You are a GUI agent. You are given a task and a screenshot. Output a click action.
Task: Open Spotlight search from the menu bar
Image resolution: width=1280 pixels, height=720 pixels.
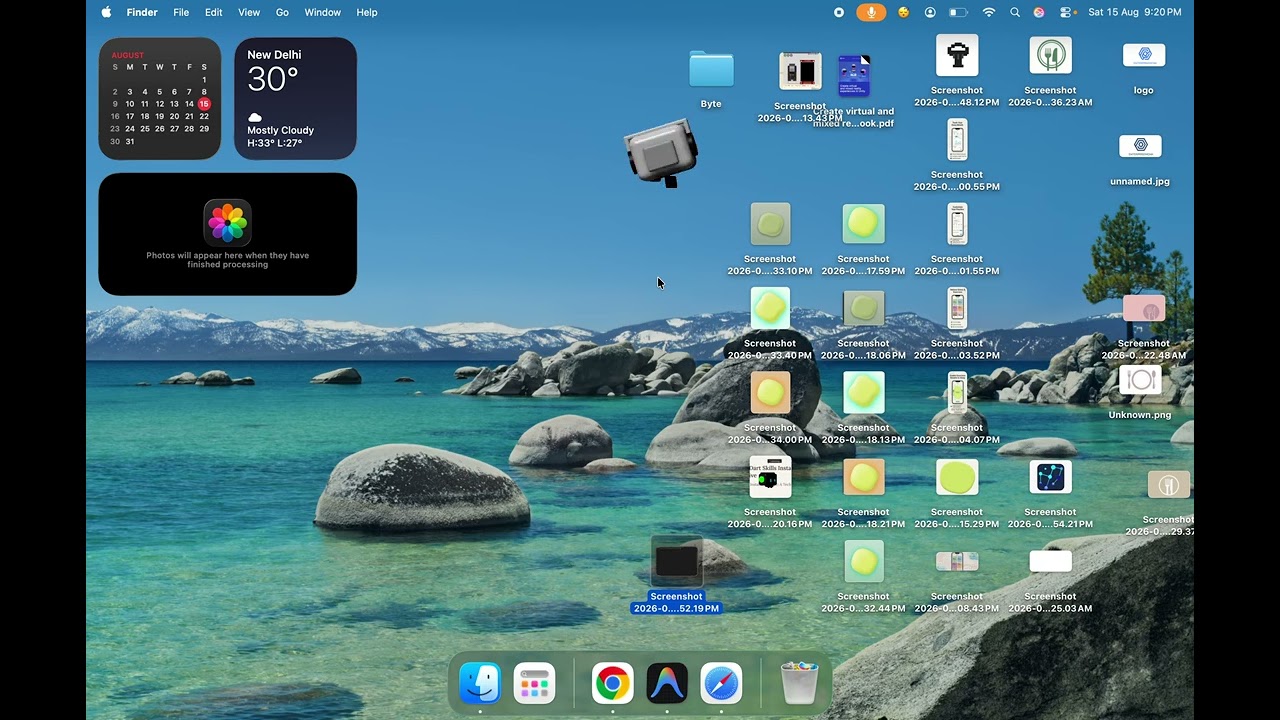point(1015,12)
